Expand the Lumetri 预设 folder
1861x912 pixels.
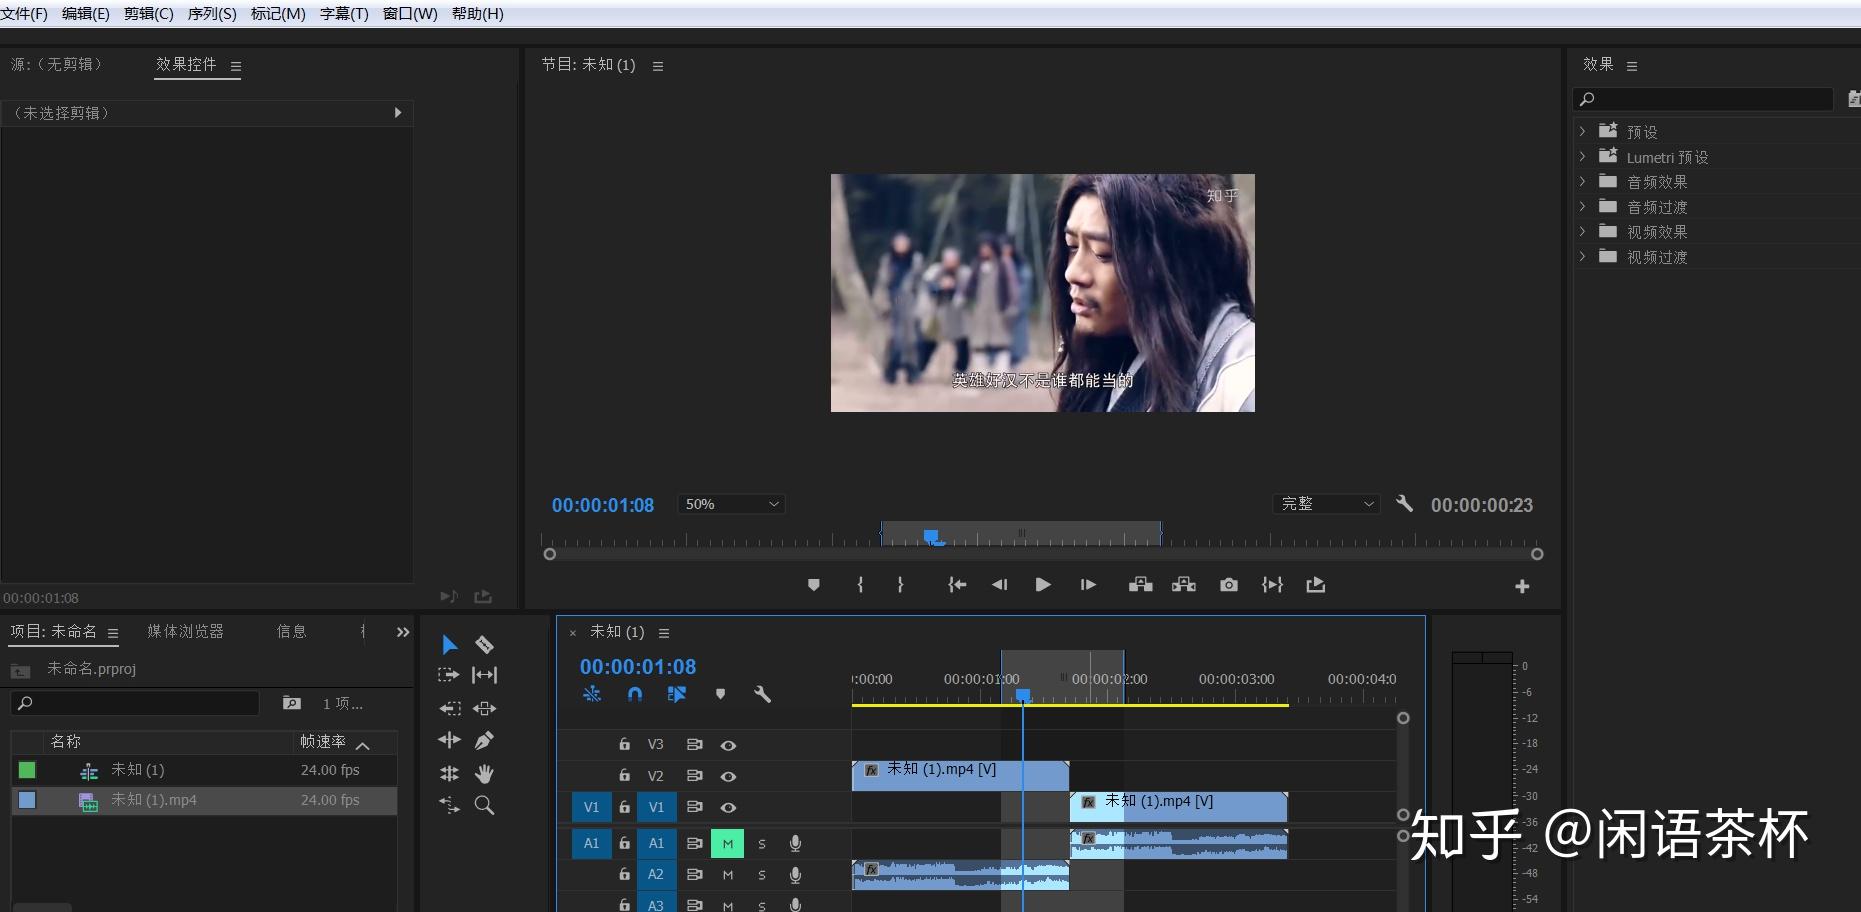(x=1582, y=156)
